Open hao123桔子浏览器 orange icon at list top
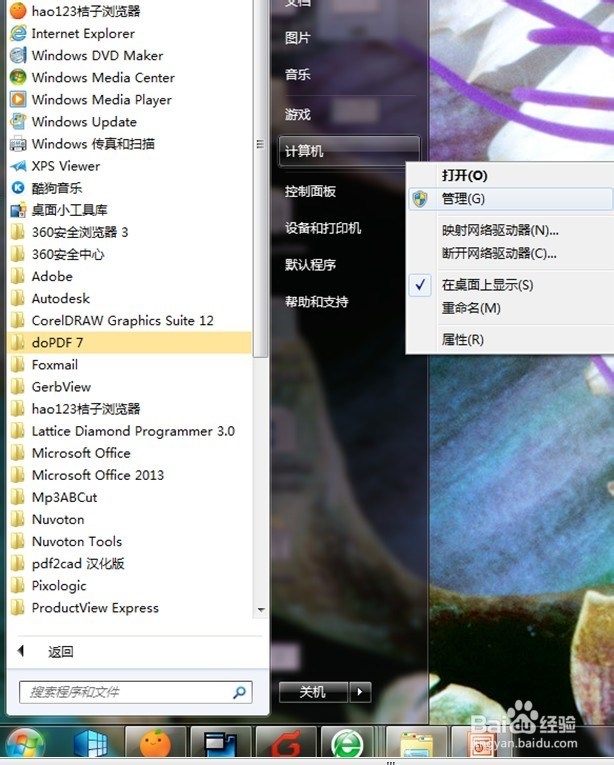Image resolution: width=614 pixels, height=765 pixels. pos(18,10)
